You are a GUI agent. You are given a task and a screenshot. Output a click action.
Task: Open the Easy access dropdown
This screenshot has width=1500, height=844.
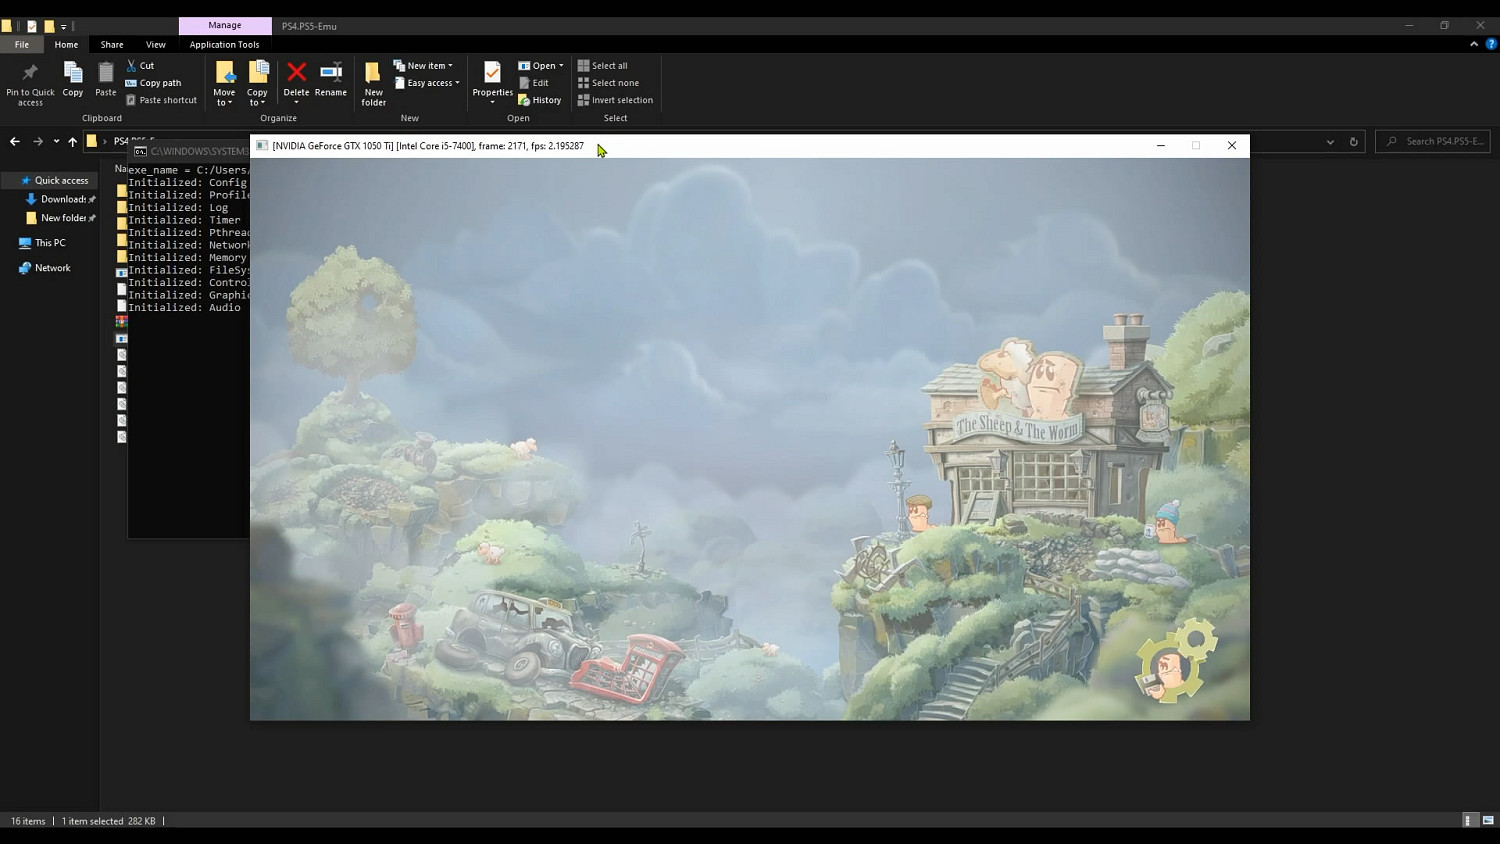click(x=427, y=83)
